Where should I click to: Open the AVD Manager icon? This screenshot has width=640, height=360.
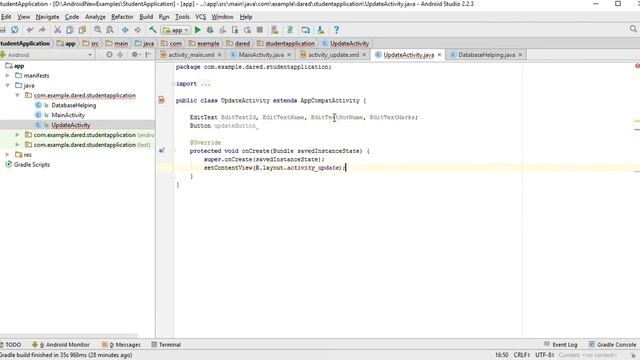(275, 30)
